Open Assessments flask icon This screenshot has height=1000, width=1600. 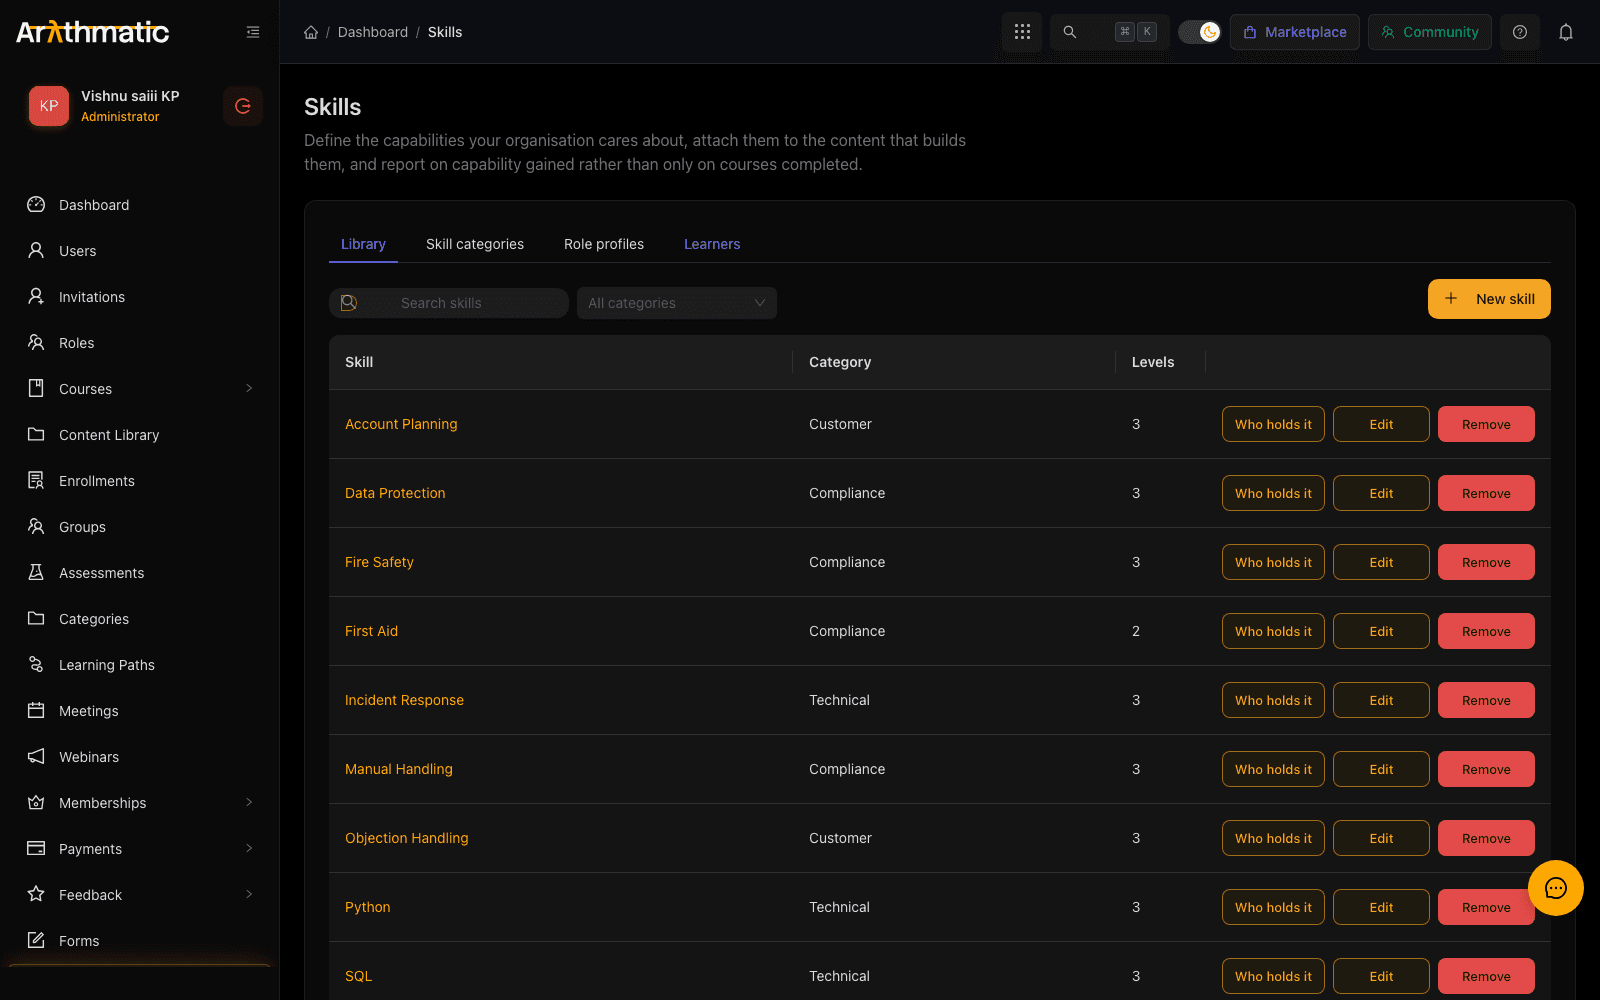[x=36, y=573]
